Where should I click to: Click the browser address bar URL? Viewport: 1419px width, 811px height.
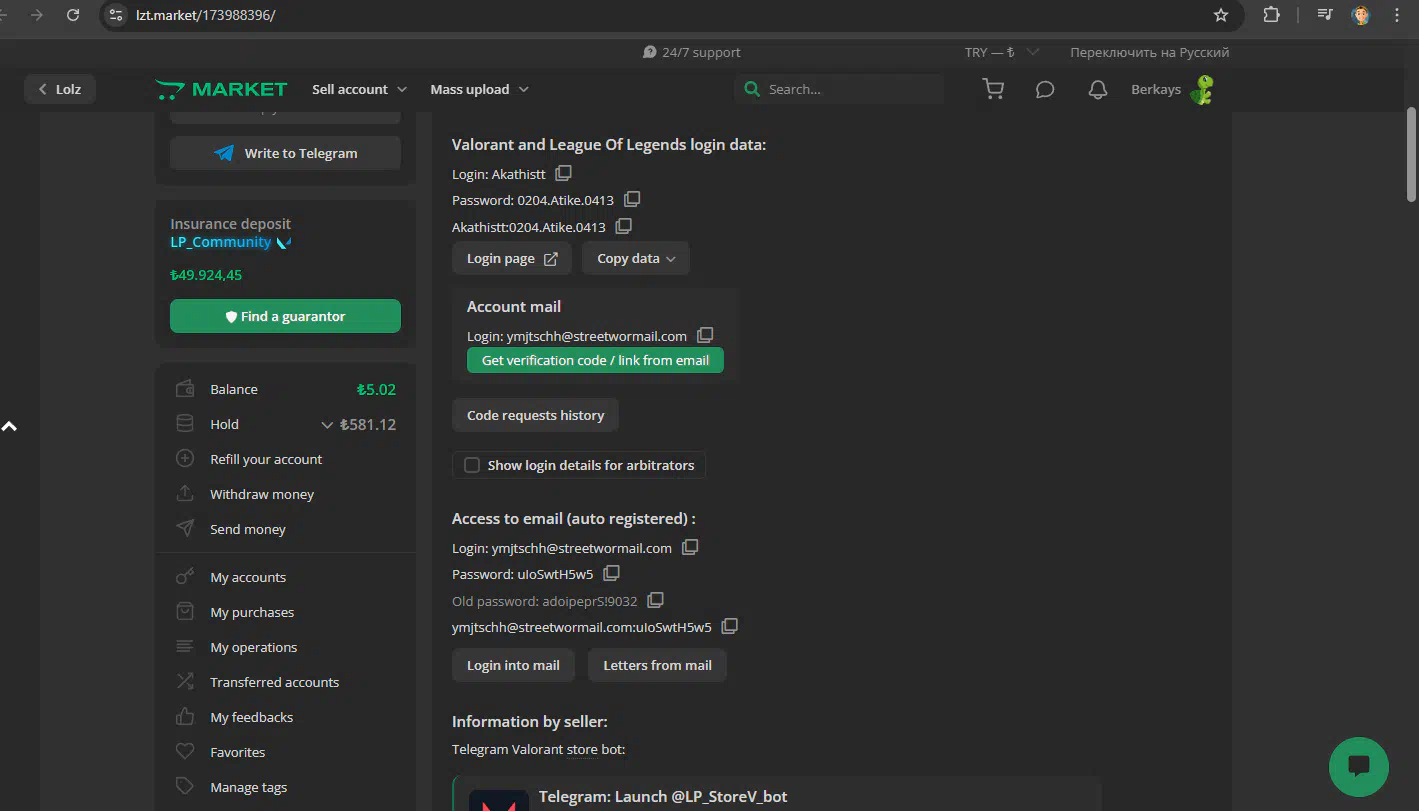pyautogui.click(x=205, y=15)
